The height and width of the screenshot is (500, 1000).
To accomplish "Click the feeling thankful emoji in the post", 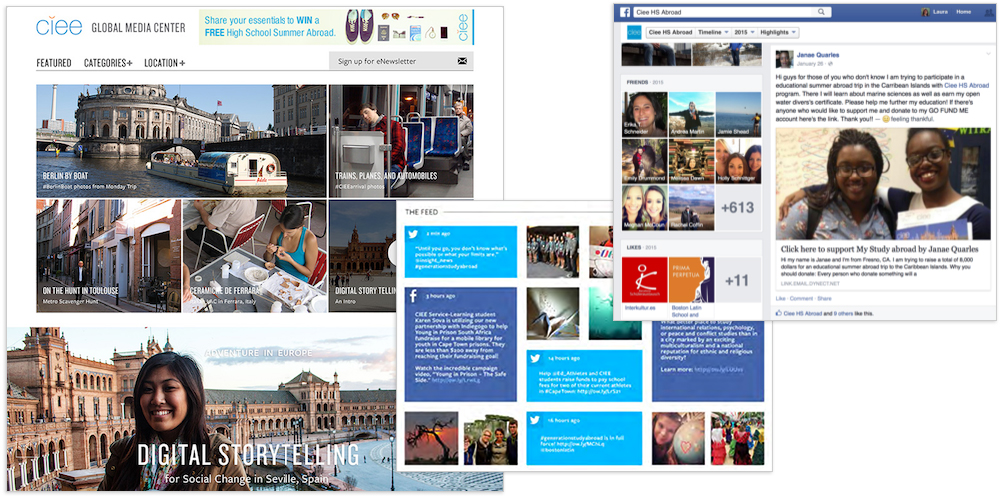I will point(886,119).
